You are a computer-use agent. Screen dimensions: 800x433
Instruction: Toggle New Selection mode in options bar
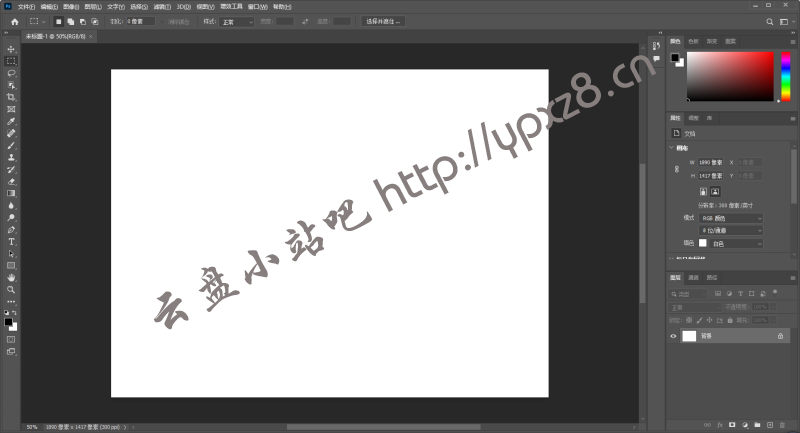coord(58,21)
